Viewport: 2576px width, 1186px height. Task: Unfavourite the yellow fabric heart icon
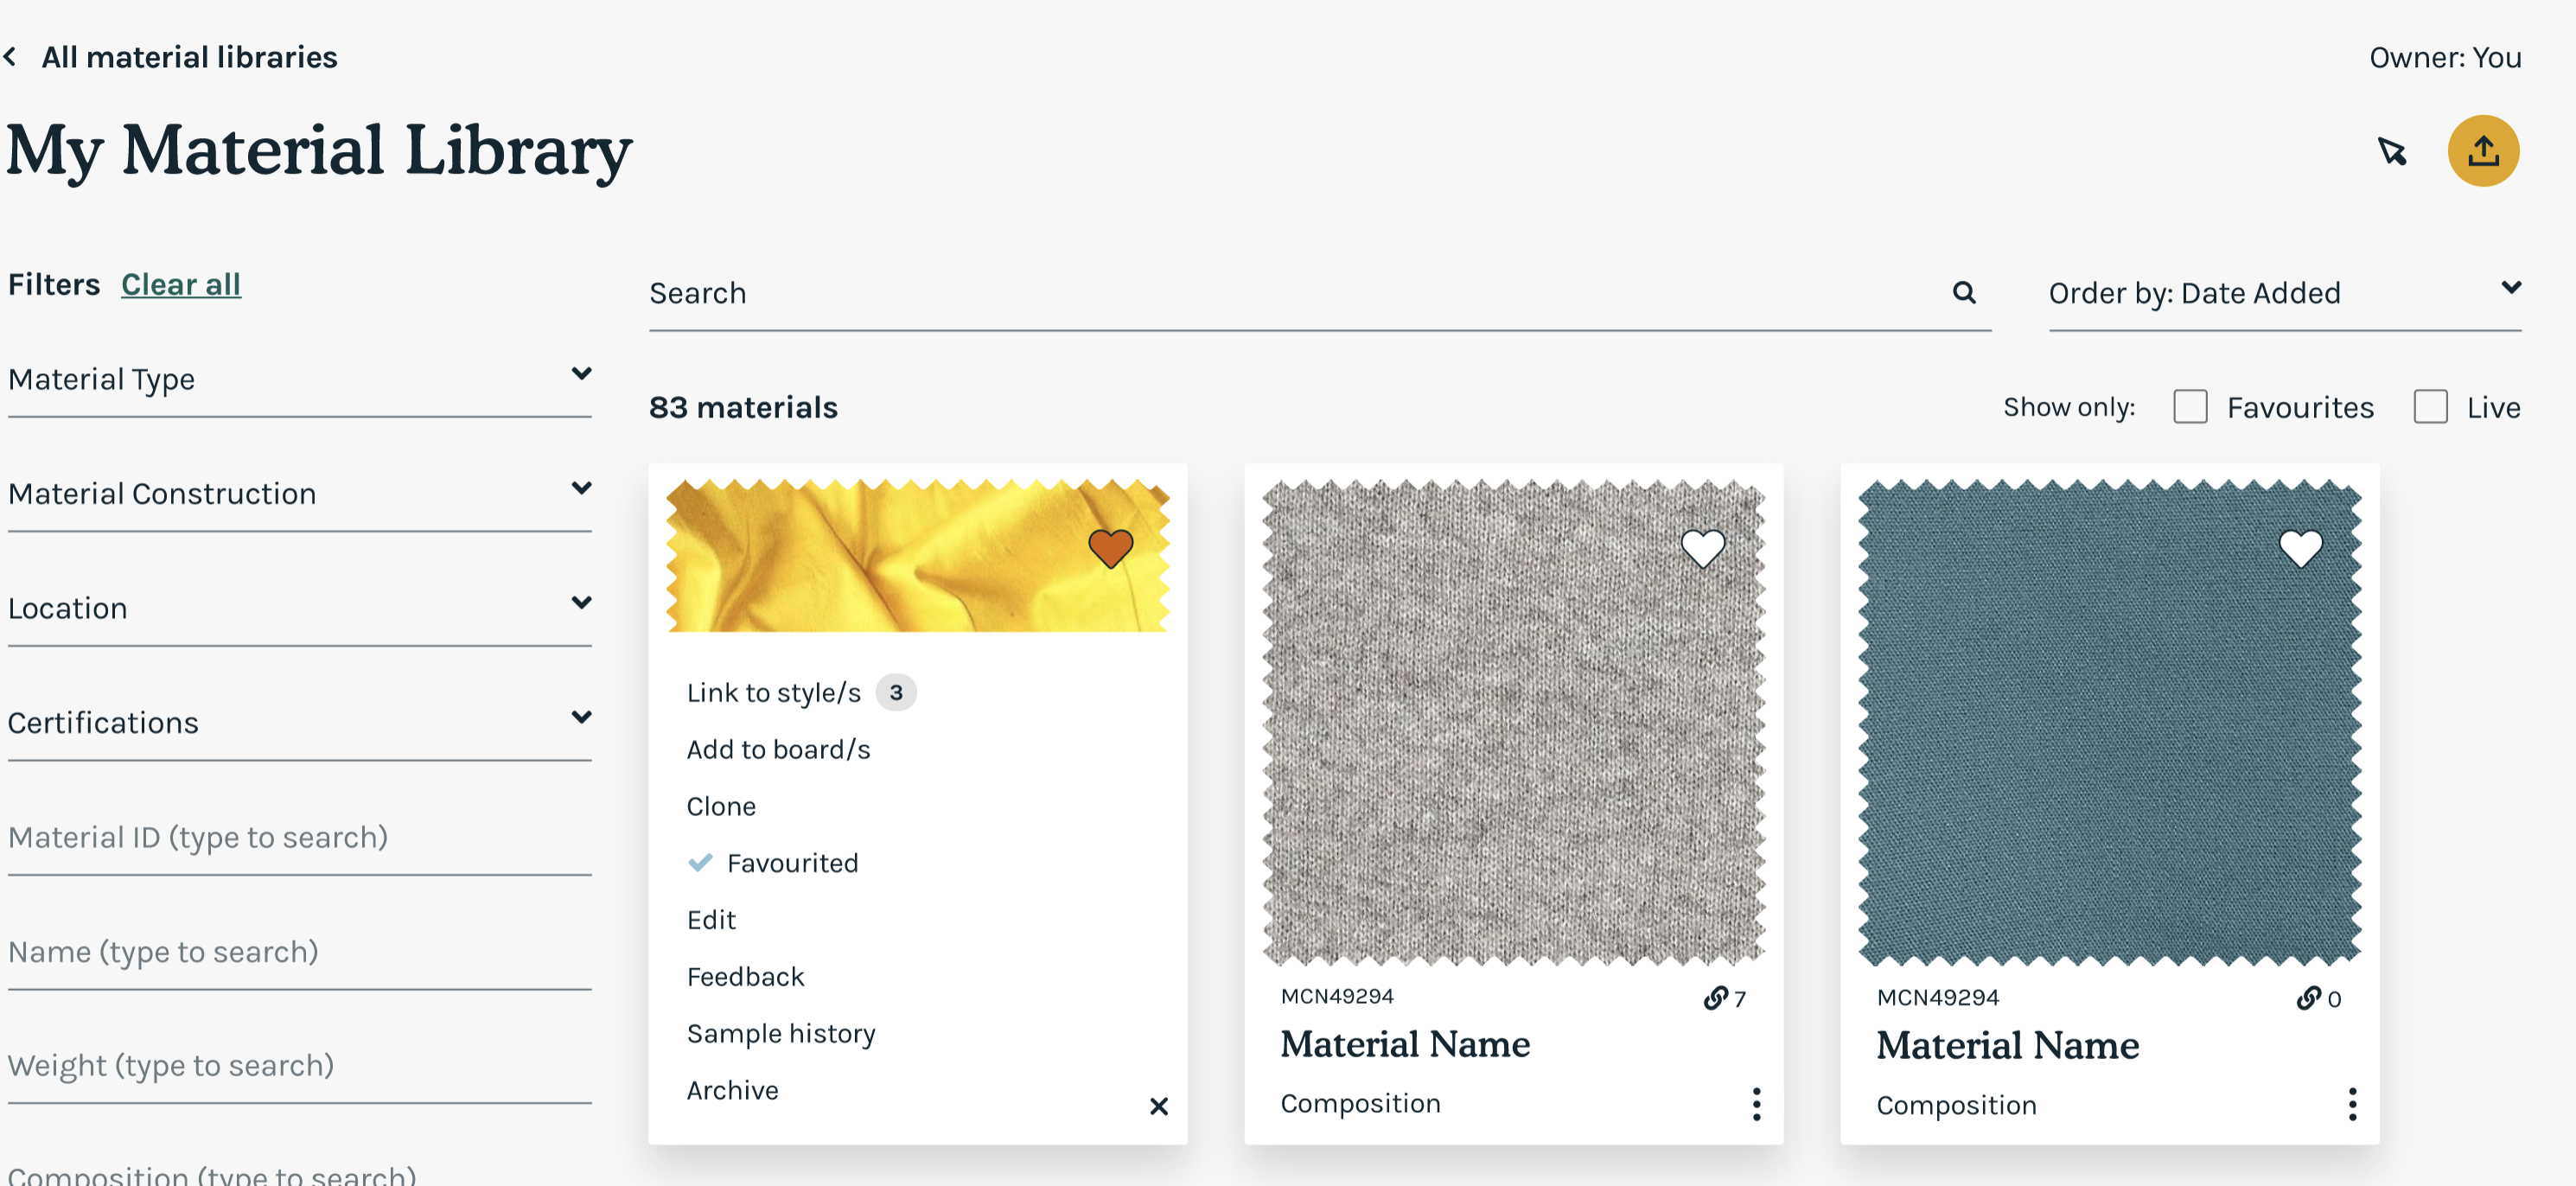pos(1110,548)
